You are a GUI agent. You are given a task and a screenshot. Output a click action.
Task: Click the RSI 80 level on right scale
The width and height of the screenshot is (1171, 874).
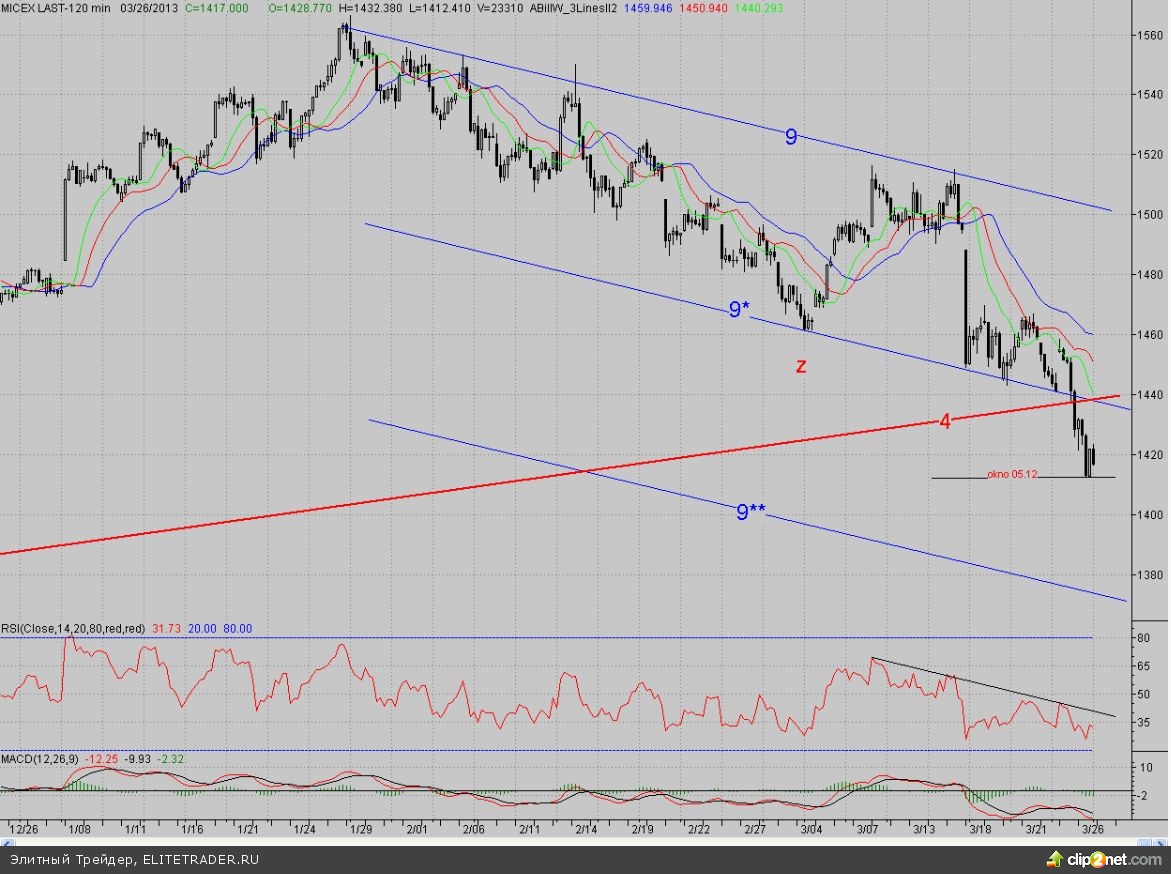point(1140,637)
